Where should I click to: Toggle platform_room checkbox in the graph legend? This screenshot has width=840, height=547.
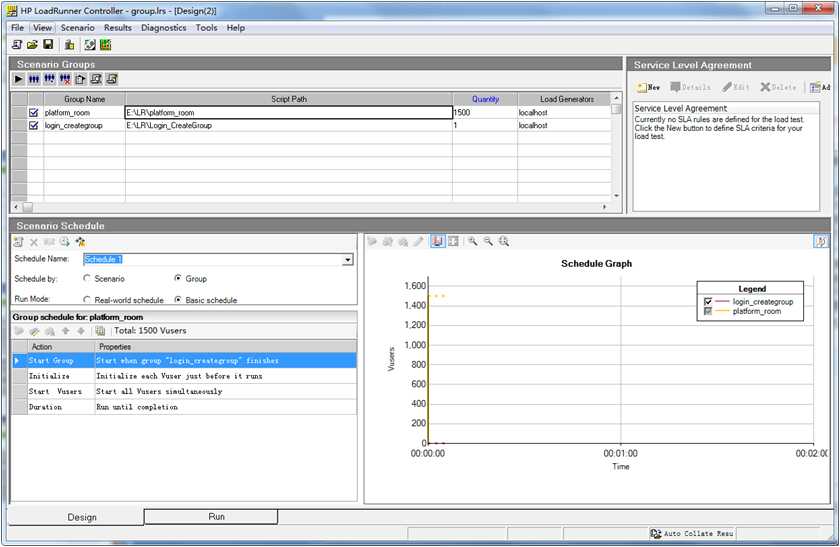708,311
